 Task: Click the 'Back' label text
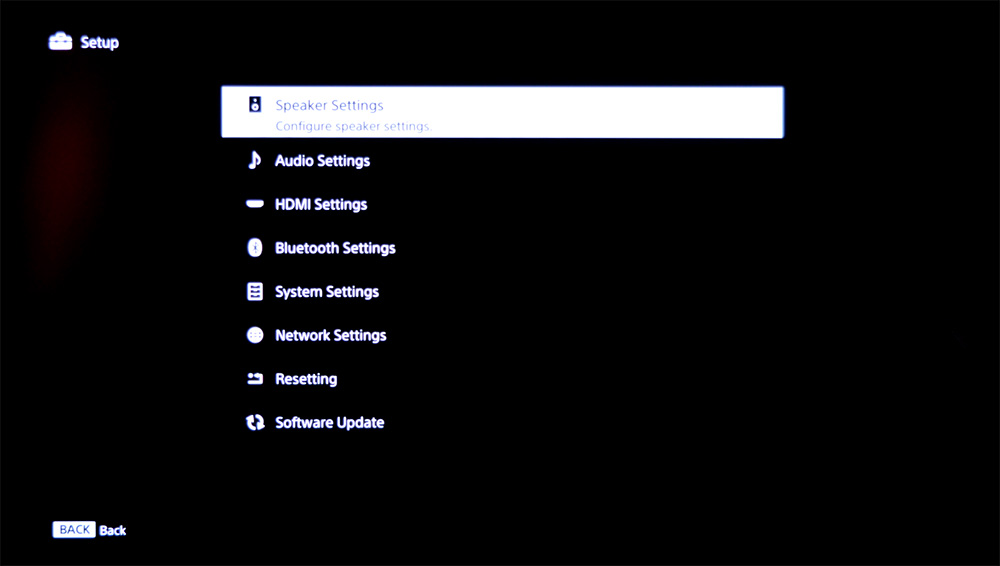click(x=112, y=530)
